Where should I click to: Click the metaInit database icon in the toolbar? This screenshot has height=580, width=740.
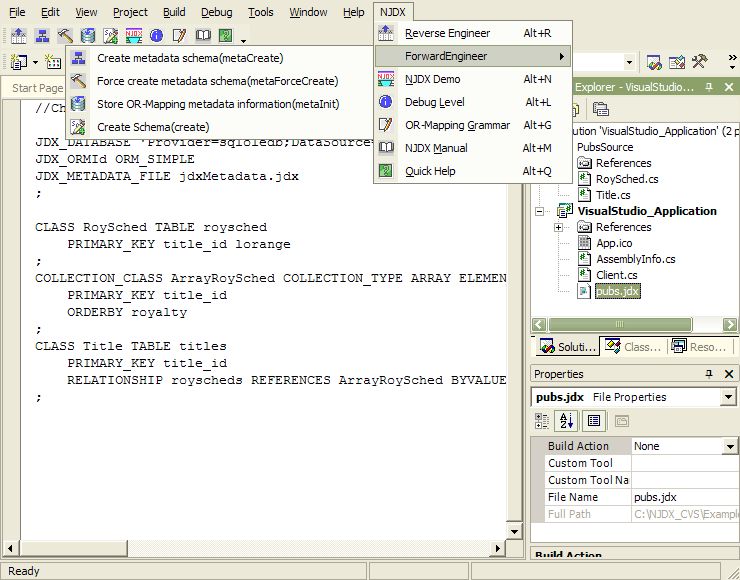pyautogui.click(x=88, y=35)
